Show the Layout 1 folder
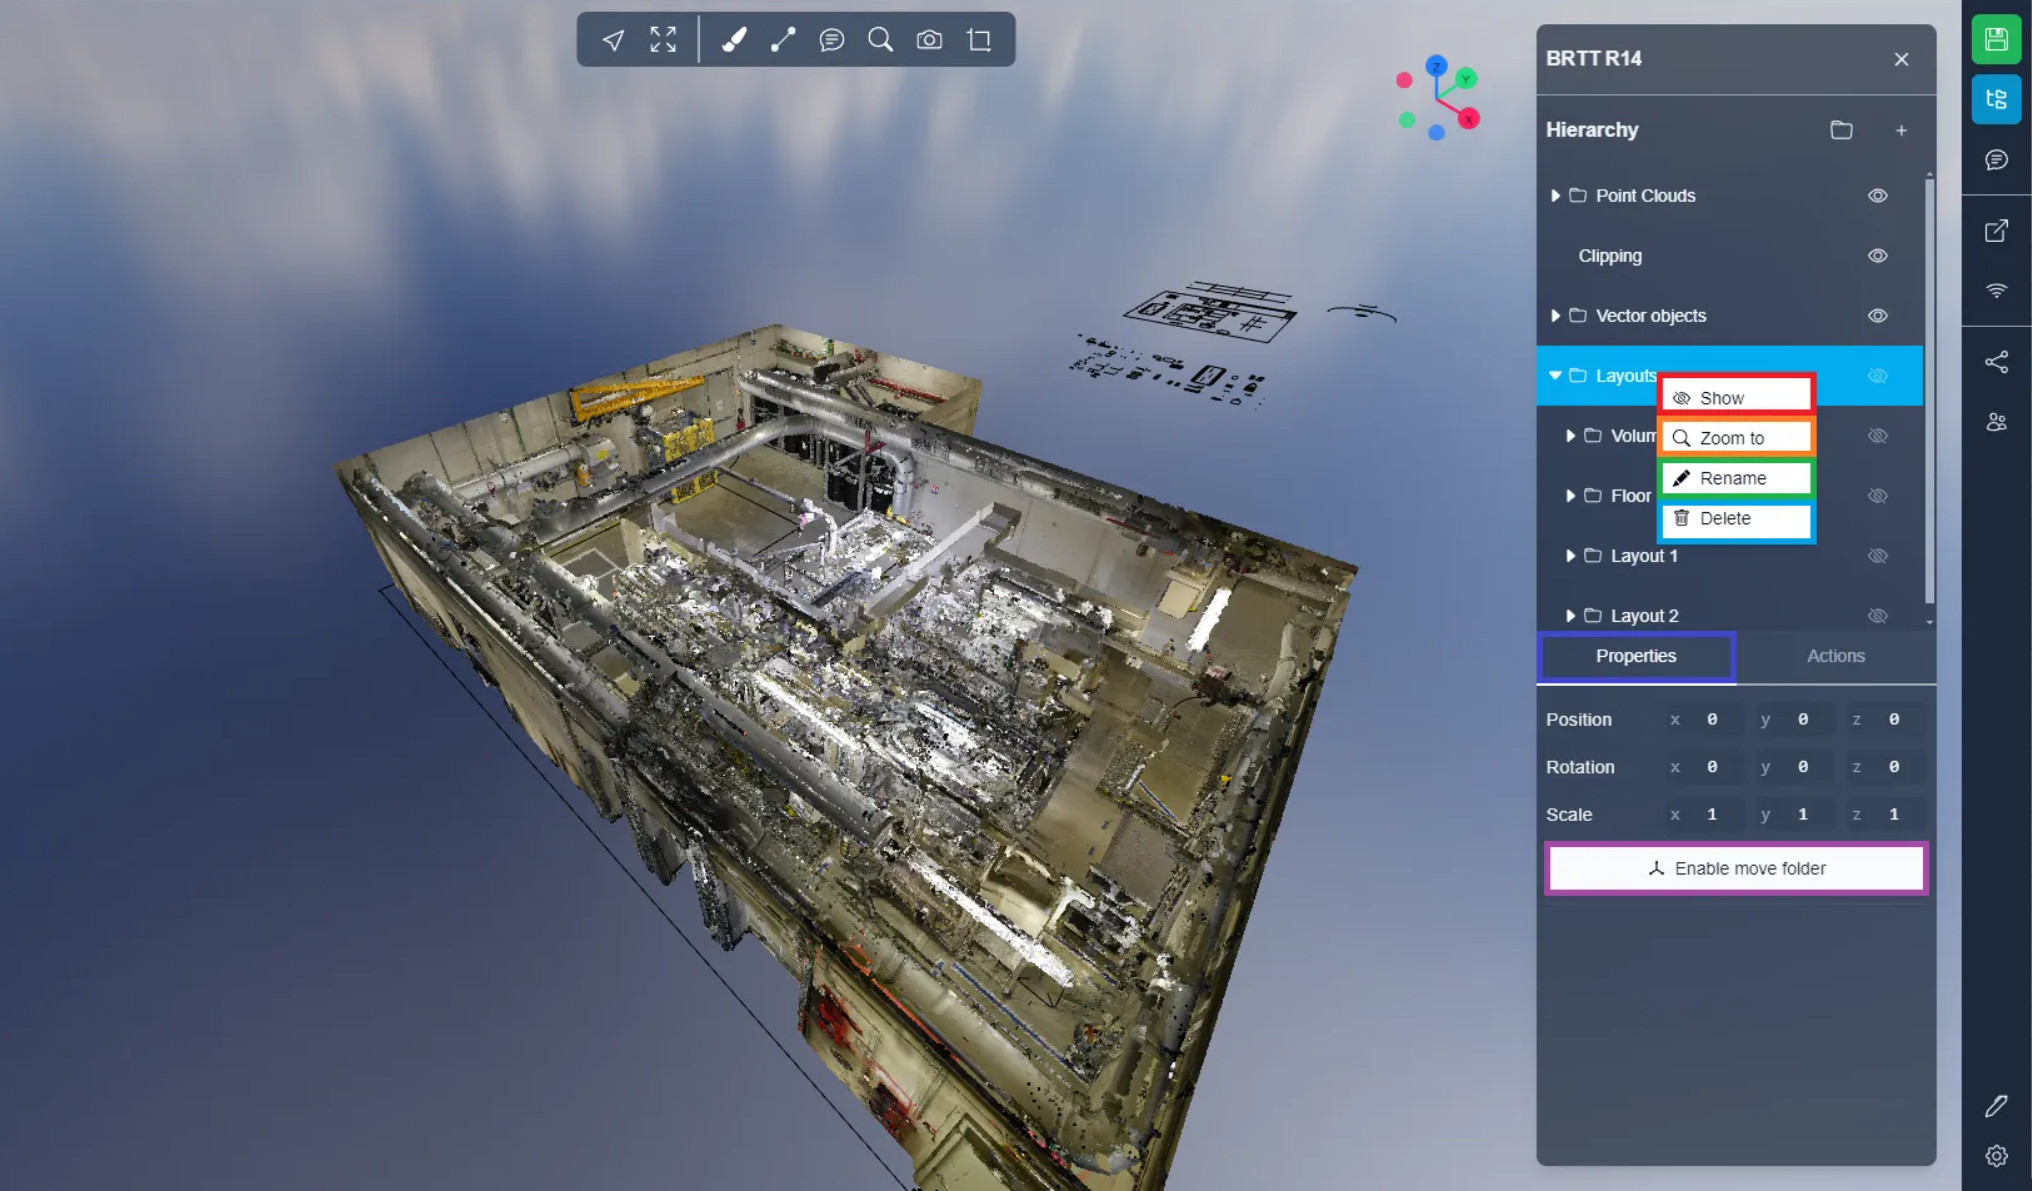Image resolution: width=2032 pixels, height=1191 pixels. click(x=1877, y=556)
